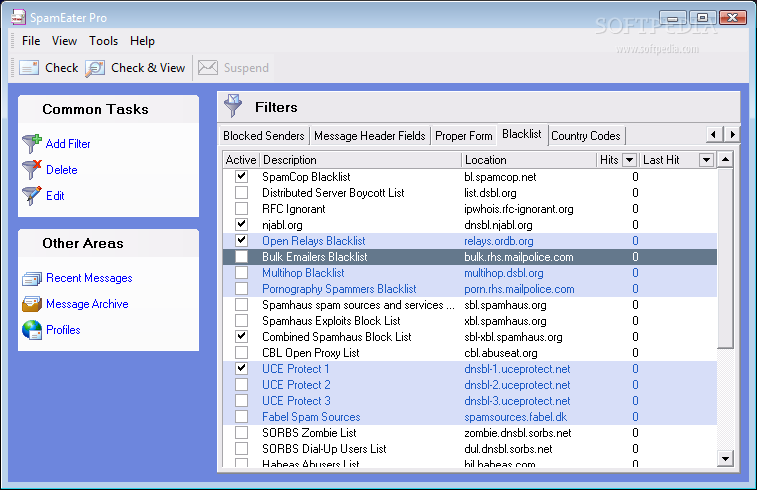This screenshot has width=757, height=490.
Task: Click dnsbl-3.uceprotect.net location cell
Action: tap(517, 401)
